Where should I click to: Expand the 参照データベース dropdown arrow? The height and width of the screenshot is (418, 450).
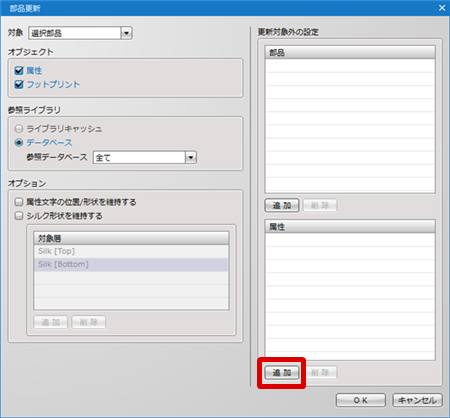point(191,157)
